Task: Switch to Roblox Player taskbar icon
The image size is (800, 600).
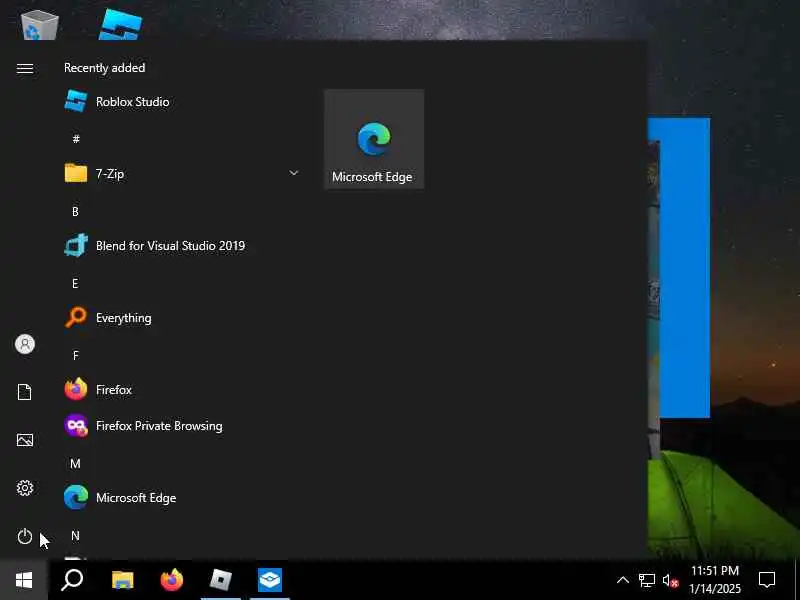Action: click(x=220, y=580)
